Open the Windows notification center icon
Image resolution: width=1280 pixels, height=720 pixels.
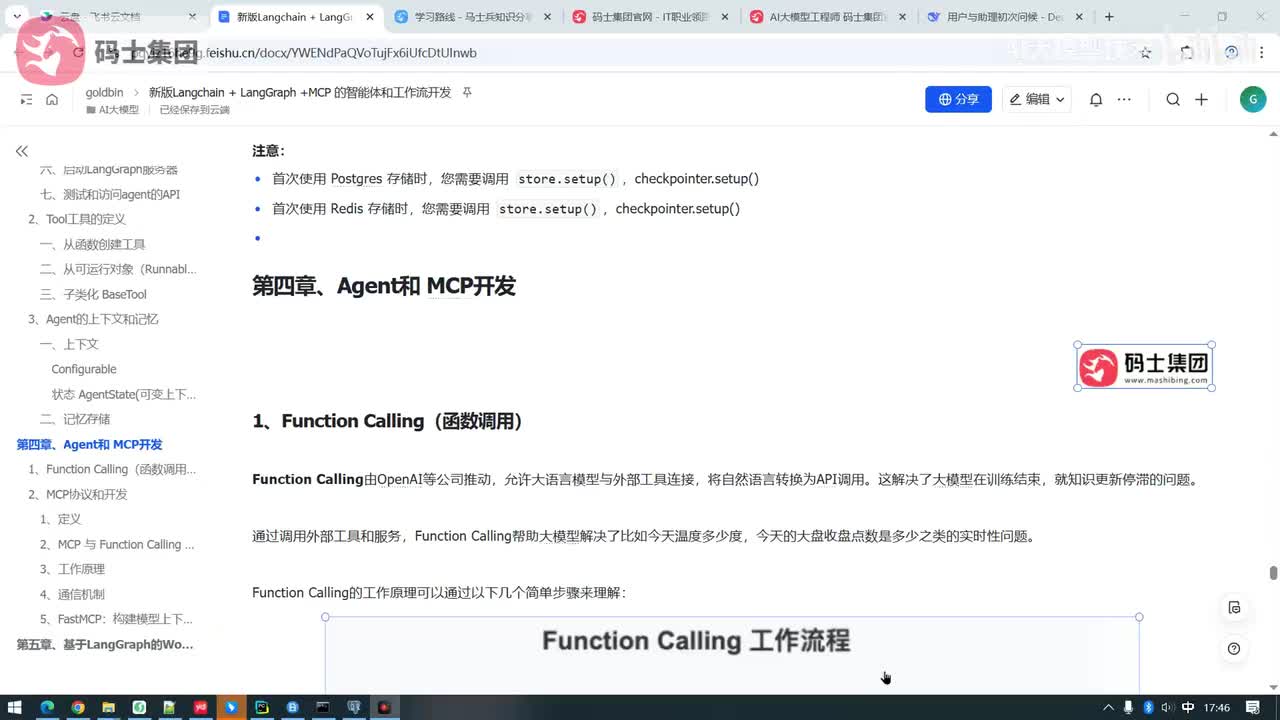pos(1254,707)
